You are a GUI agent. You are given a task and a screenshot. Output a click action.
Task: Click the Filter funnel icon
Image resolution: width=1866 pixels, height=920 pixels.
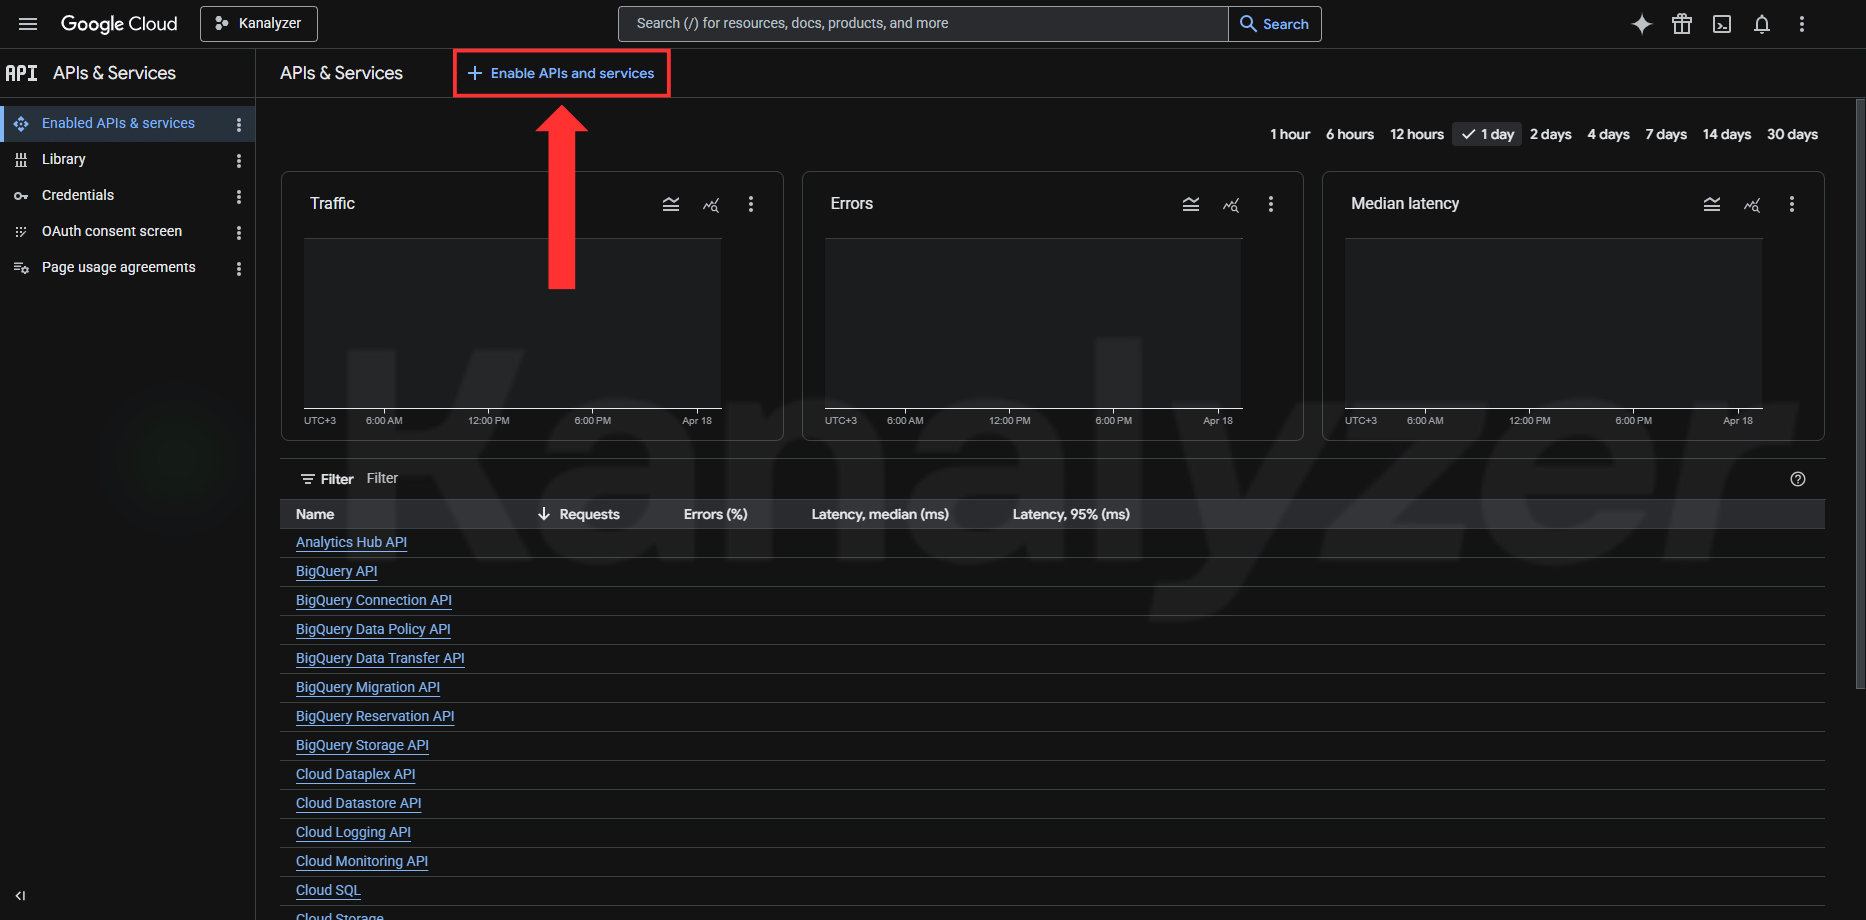pyautogui.click(x=308, y=479)
